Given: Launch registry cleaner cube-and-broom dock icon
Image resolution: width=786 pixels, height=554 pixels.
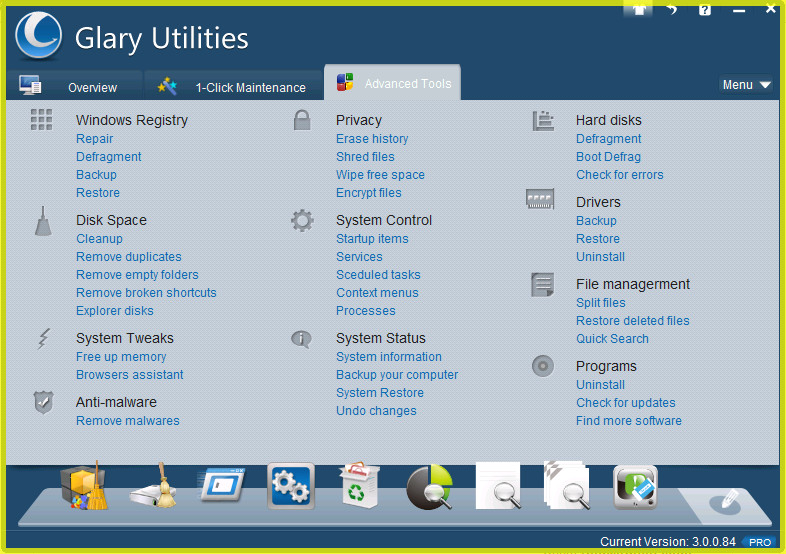Looking at the screenshot, I should 84,486.
